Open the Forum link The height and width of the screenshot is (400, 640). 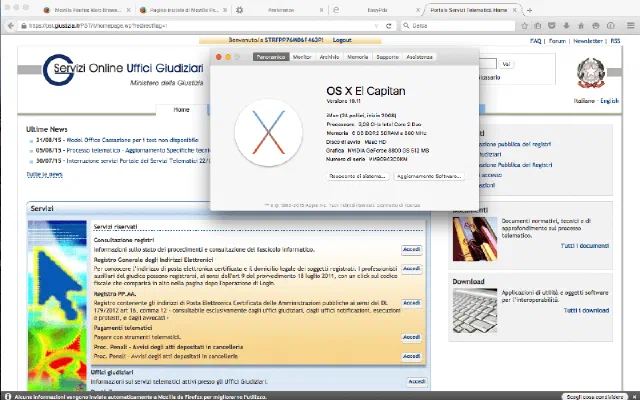[x=557, y=41]
